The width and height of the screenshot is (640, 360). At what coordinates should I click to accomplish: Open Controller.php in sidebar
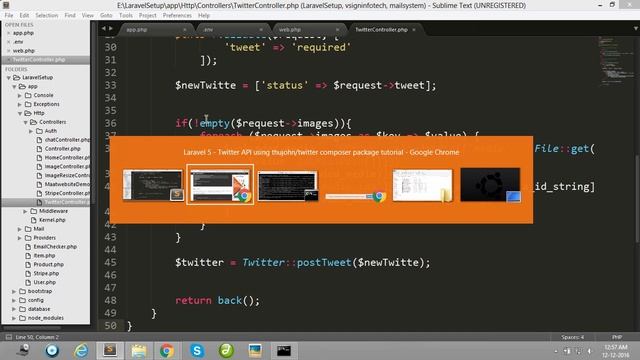tap(62, 149)
